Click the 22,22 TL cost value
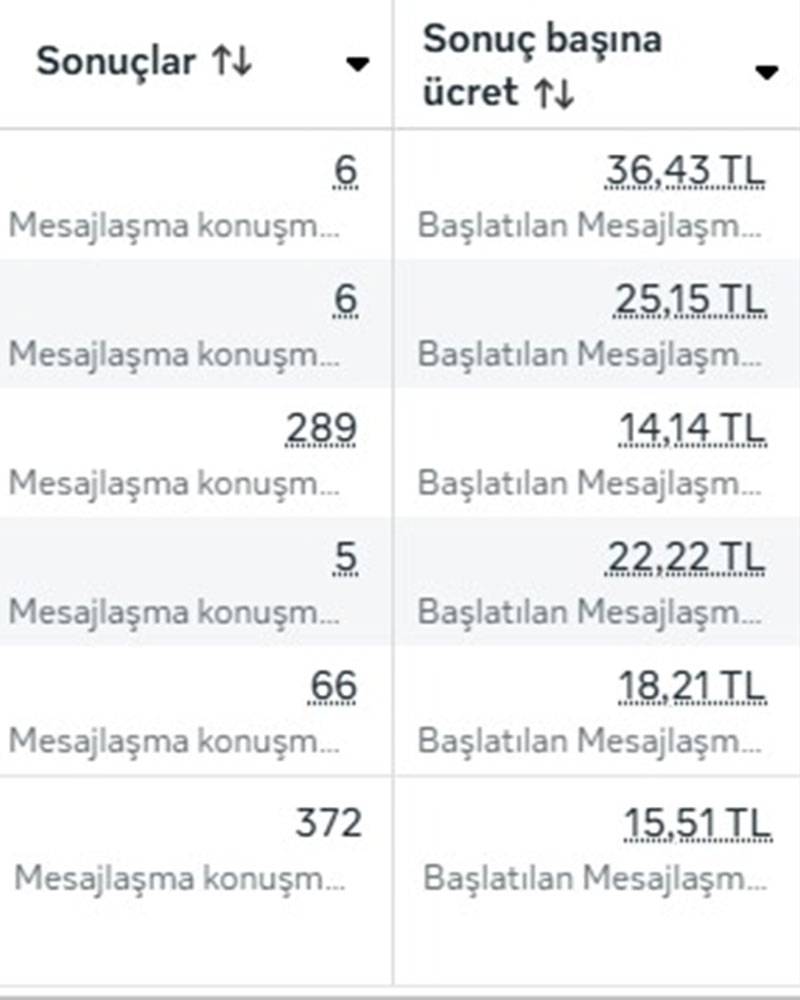800x1000 pixels. point(685,558)
